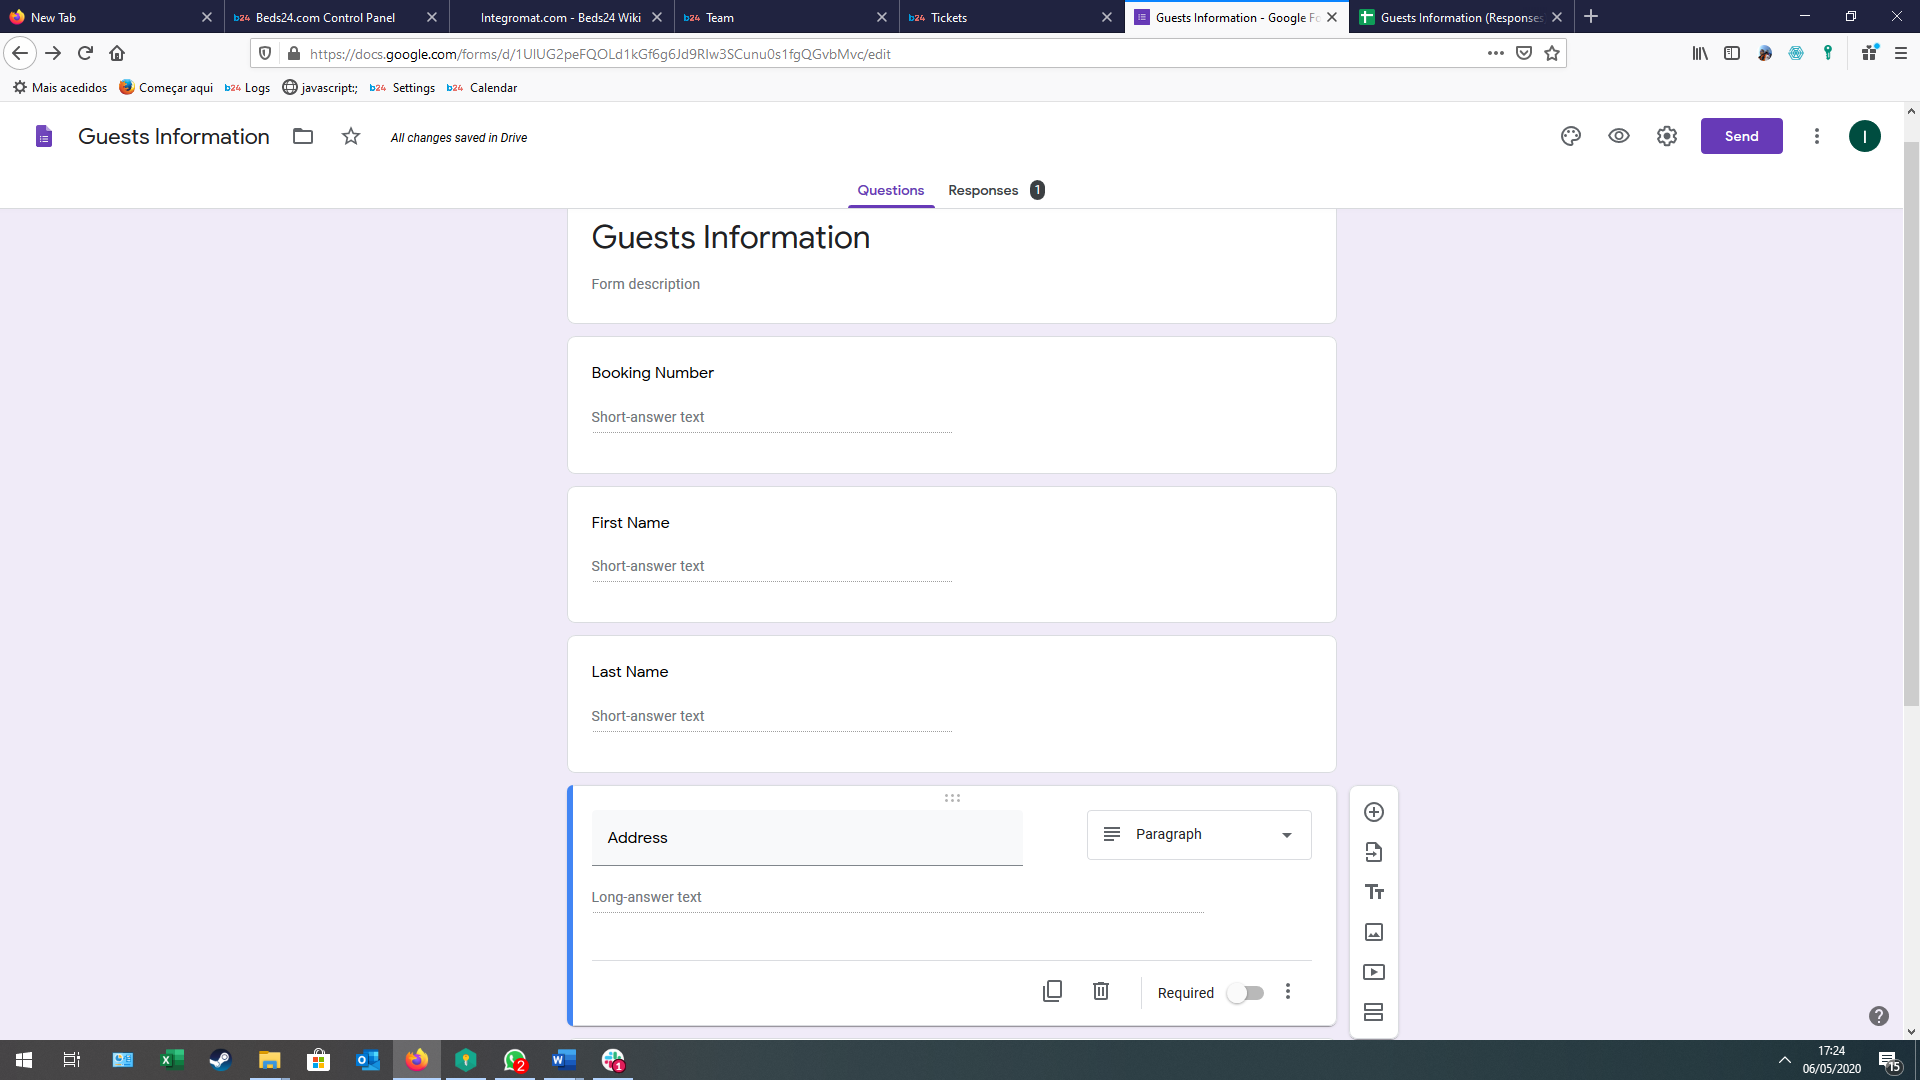Screen dimensions: 1920x1080
Task: Open the Settings bookmark
Action: coord(402,88)
